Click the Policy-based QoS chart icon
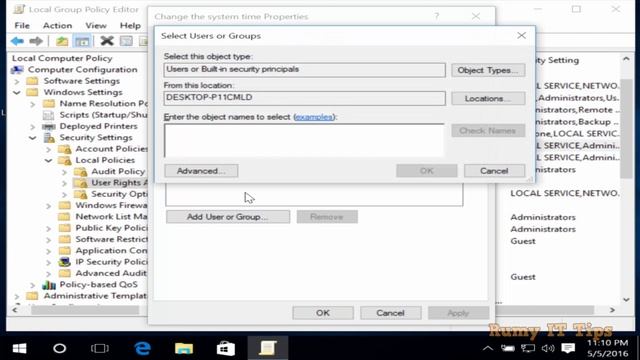 point(49,284)
